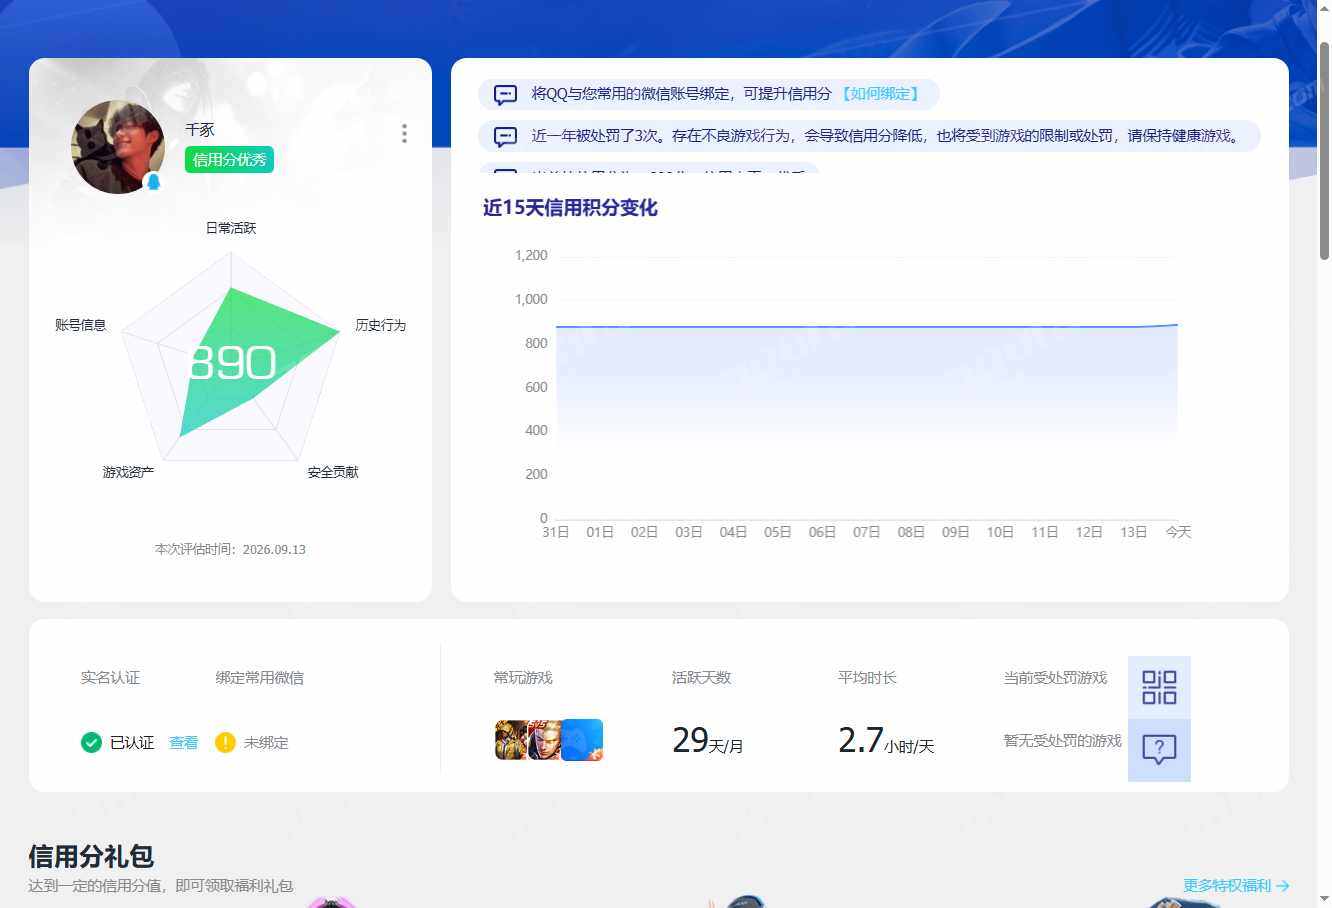Click the 2.7小时/天 average duration value
Viewport: 1332px width, 908px height.
click(886, 740)
